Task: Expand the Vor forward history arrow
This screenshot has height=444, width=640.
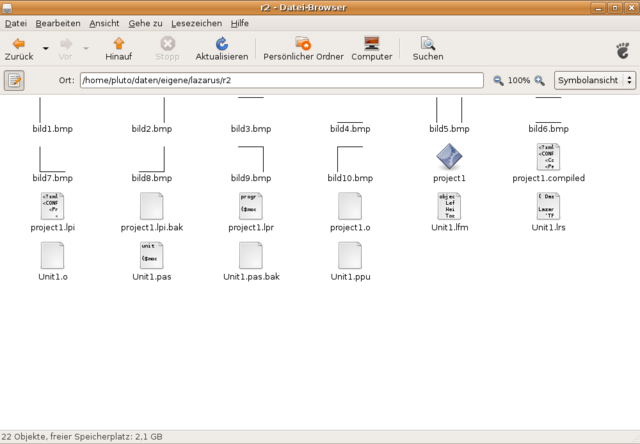Action: tap(86, 48)
